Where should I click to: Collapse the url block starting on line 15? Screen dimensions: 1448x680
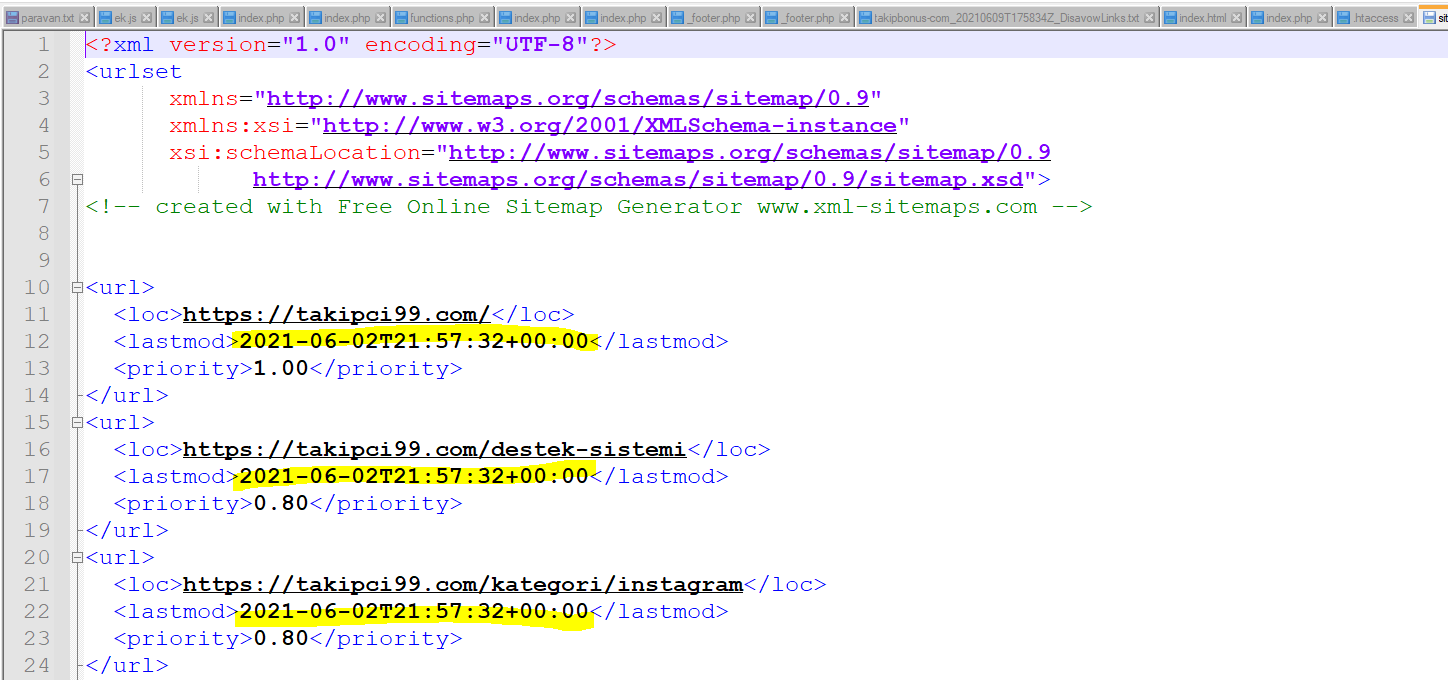(77, 423)
